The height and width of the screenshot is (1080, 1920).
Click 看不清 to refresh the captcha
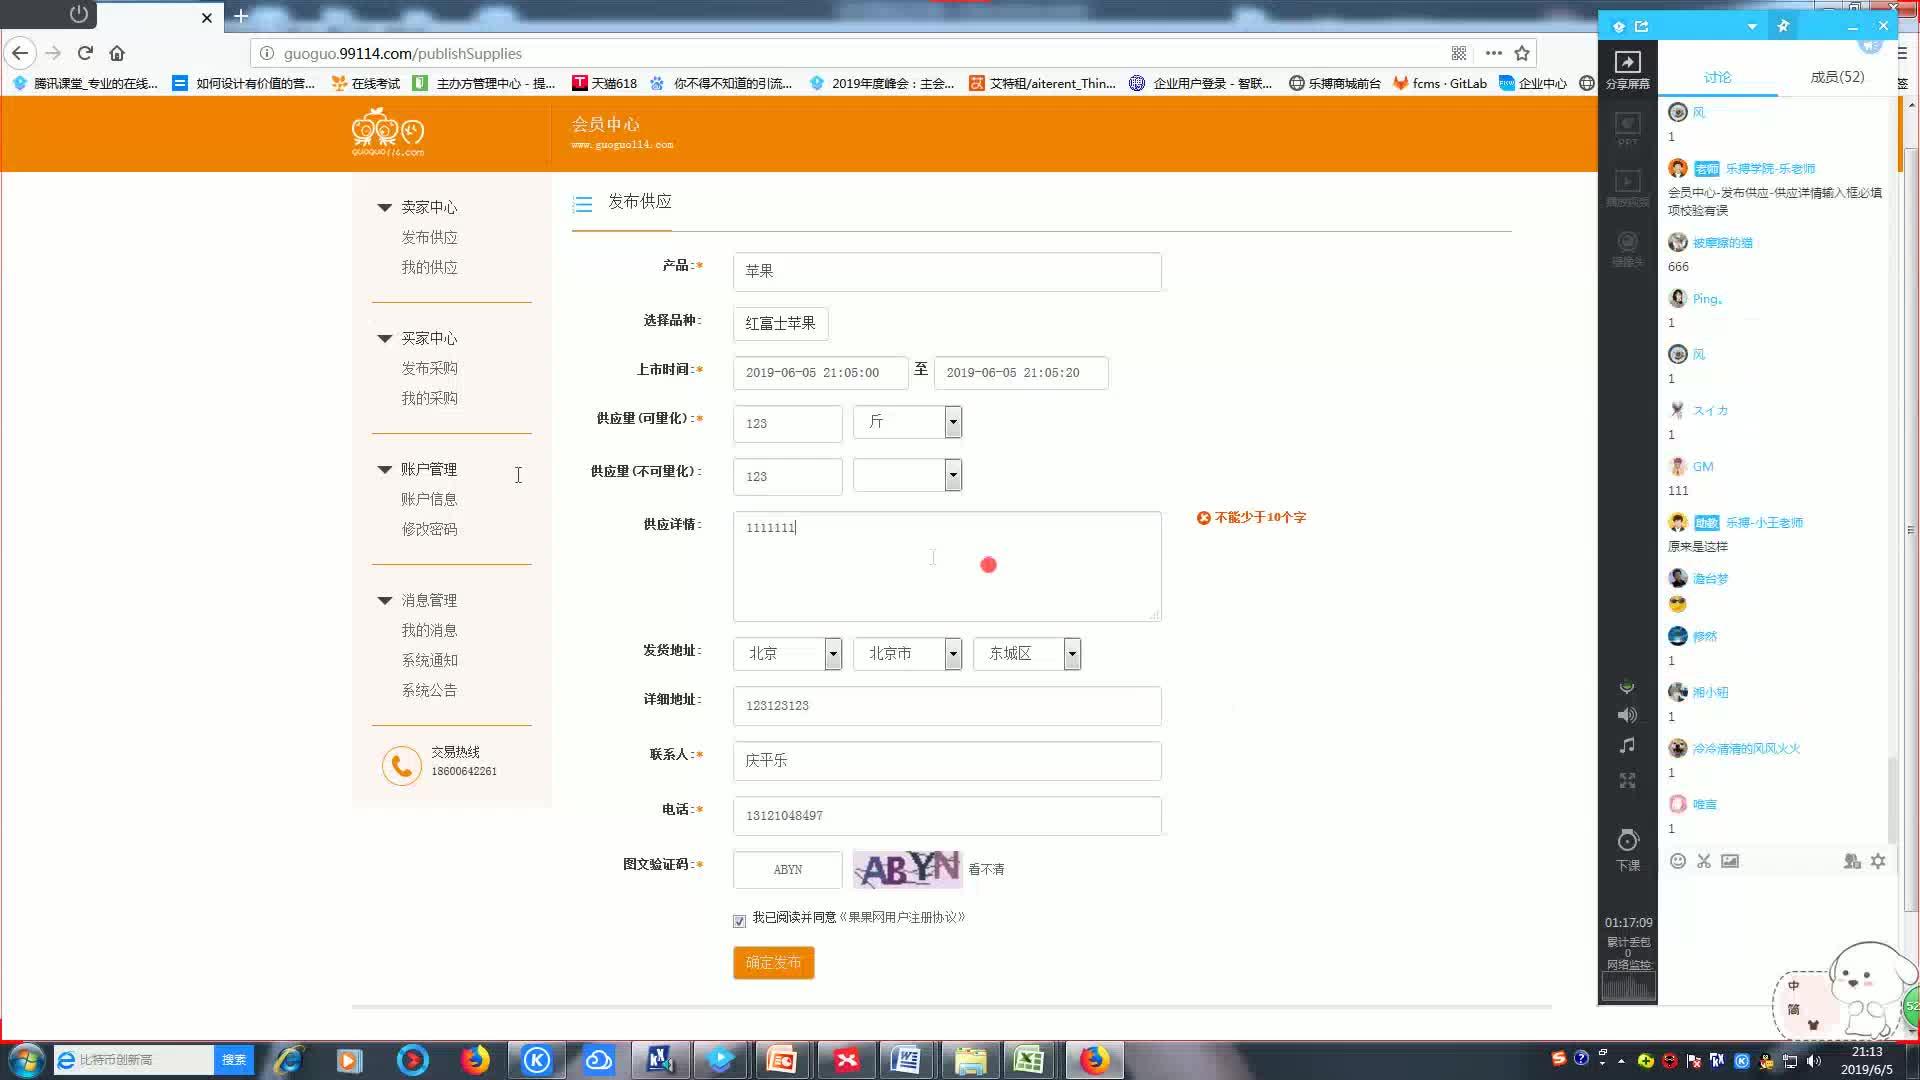point(986,870)
